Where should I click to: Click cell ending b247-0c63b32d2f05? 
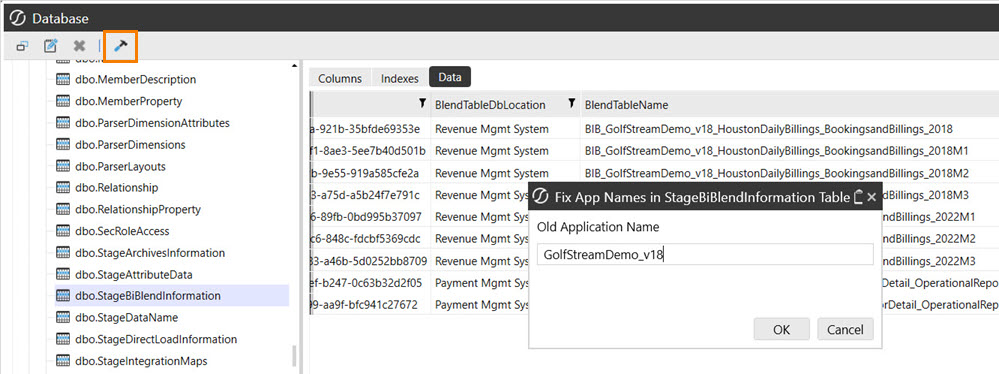[x=370, y=283]
